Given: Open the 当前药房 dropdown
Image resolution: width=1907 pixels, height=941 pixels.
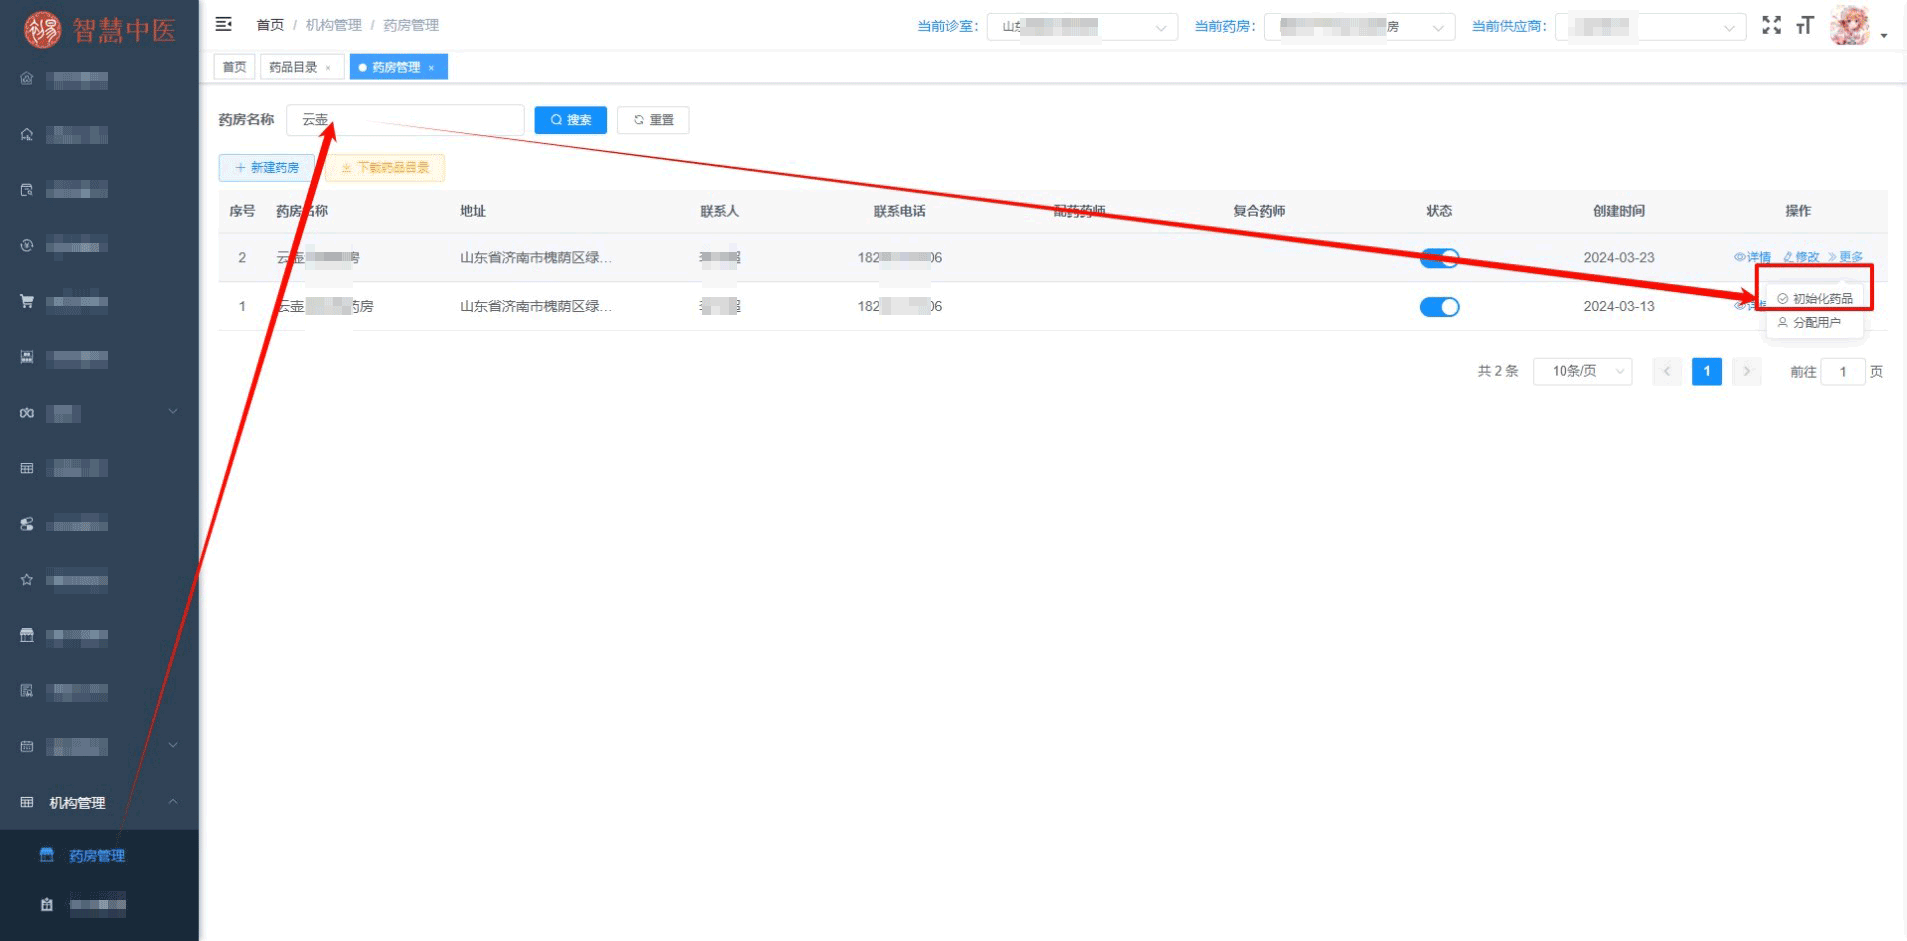Looking at the screenshot, I should pyautogui.click(x=1358, y=27).
